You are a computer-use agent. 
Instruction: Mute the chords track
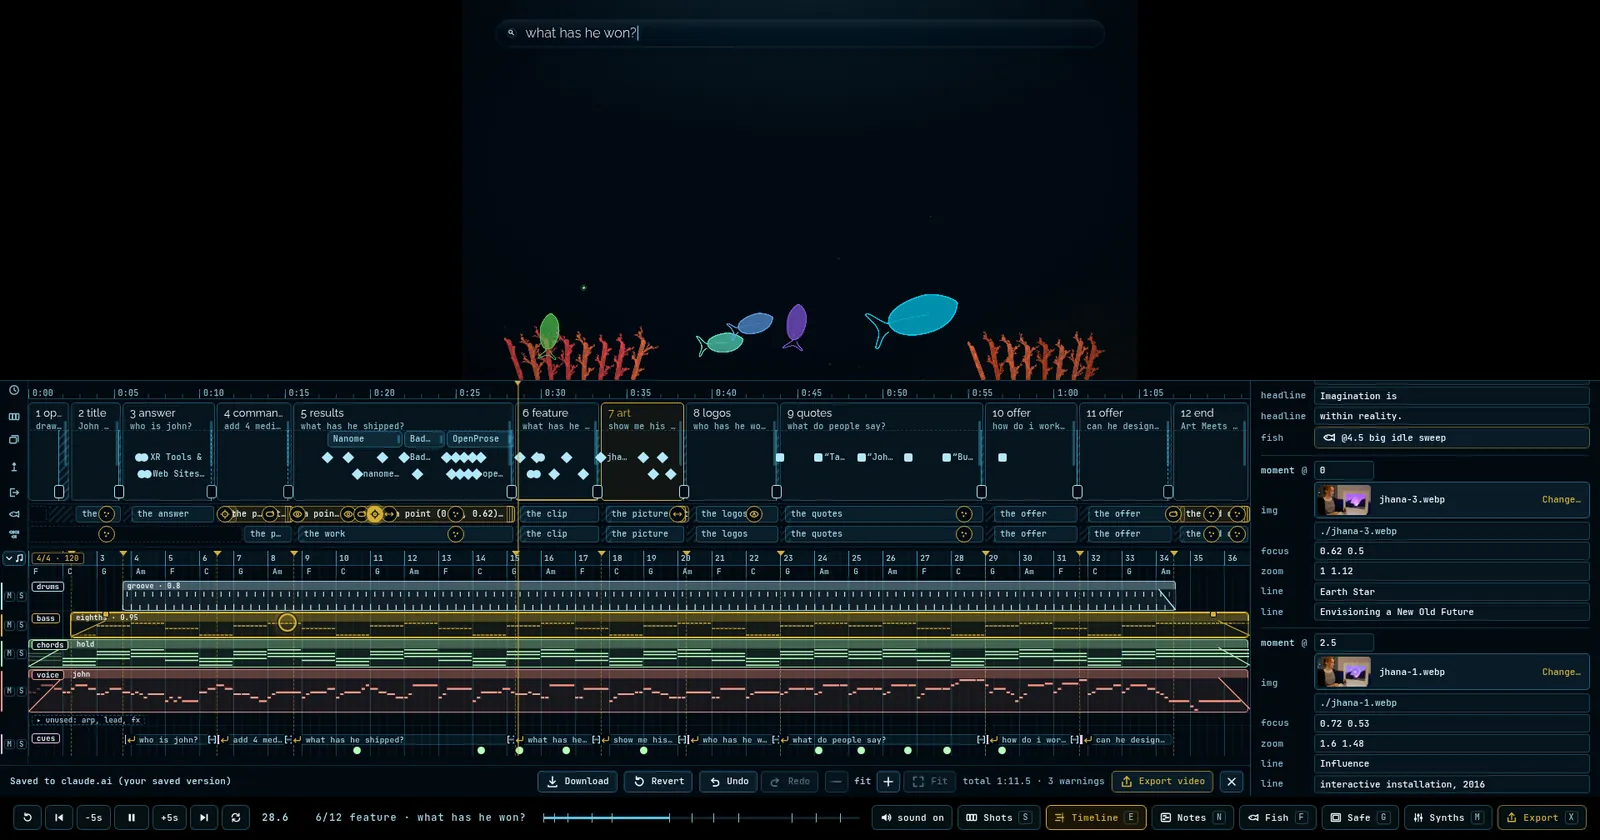tap(9, 653)
